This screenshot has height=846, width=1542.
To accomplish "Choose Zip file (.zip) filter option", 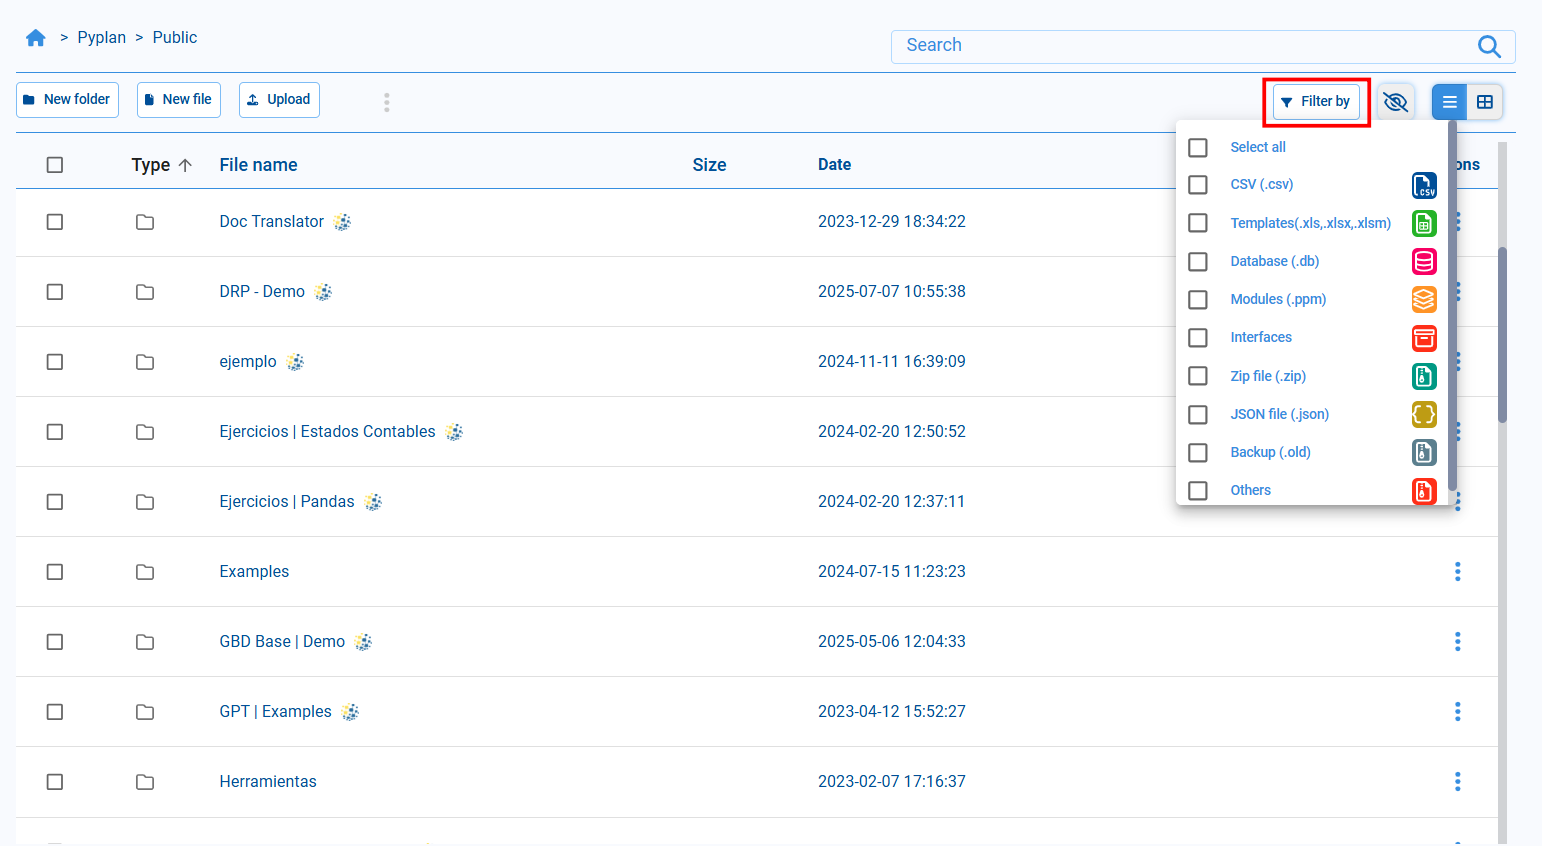I will pos(1267,376).
